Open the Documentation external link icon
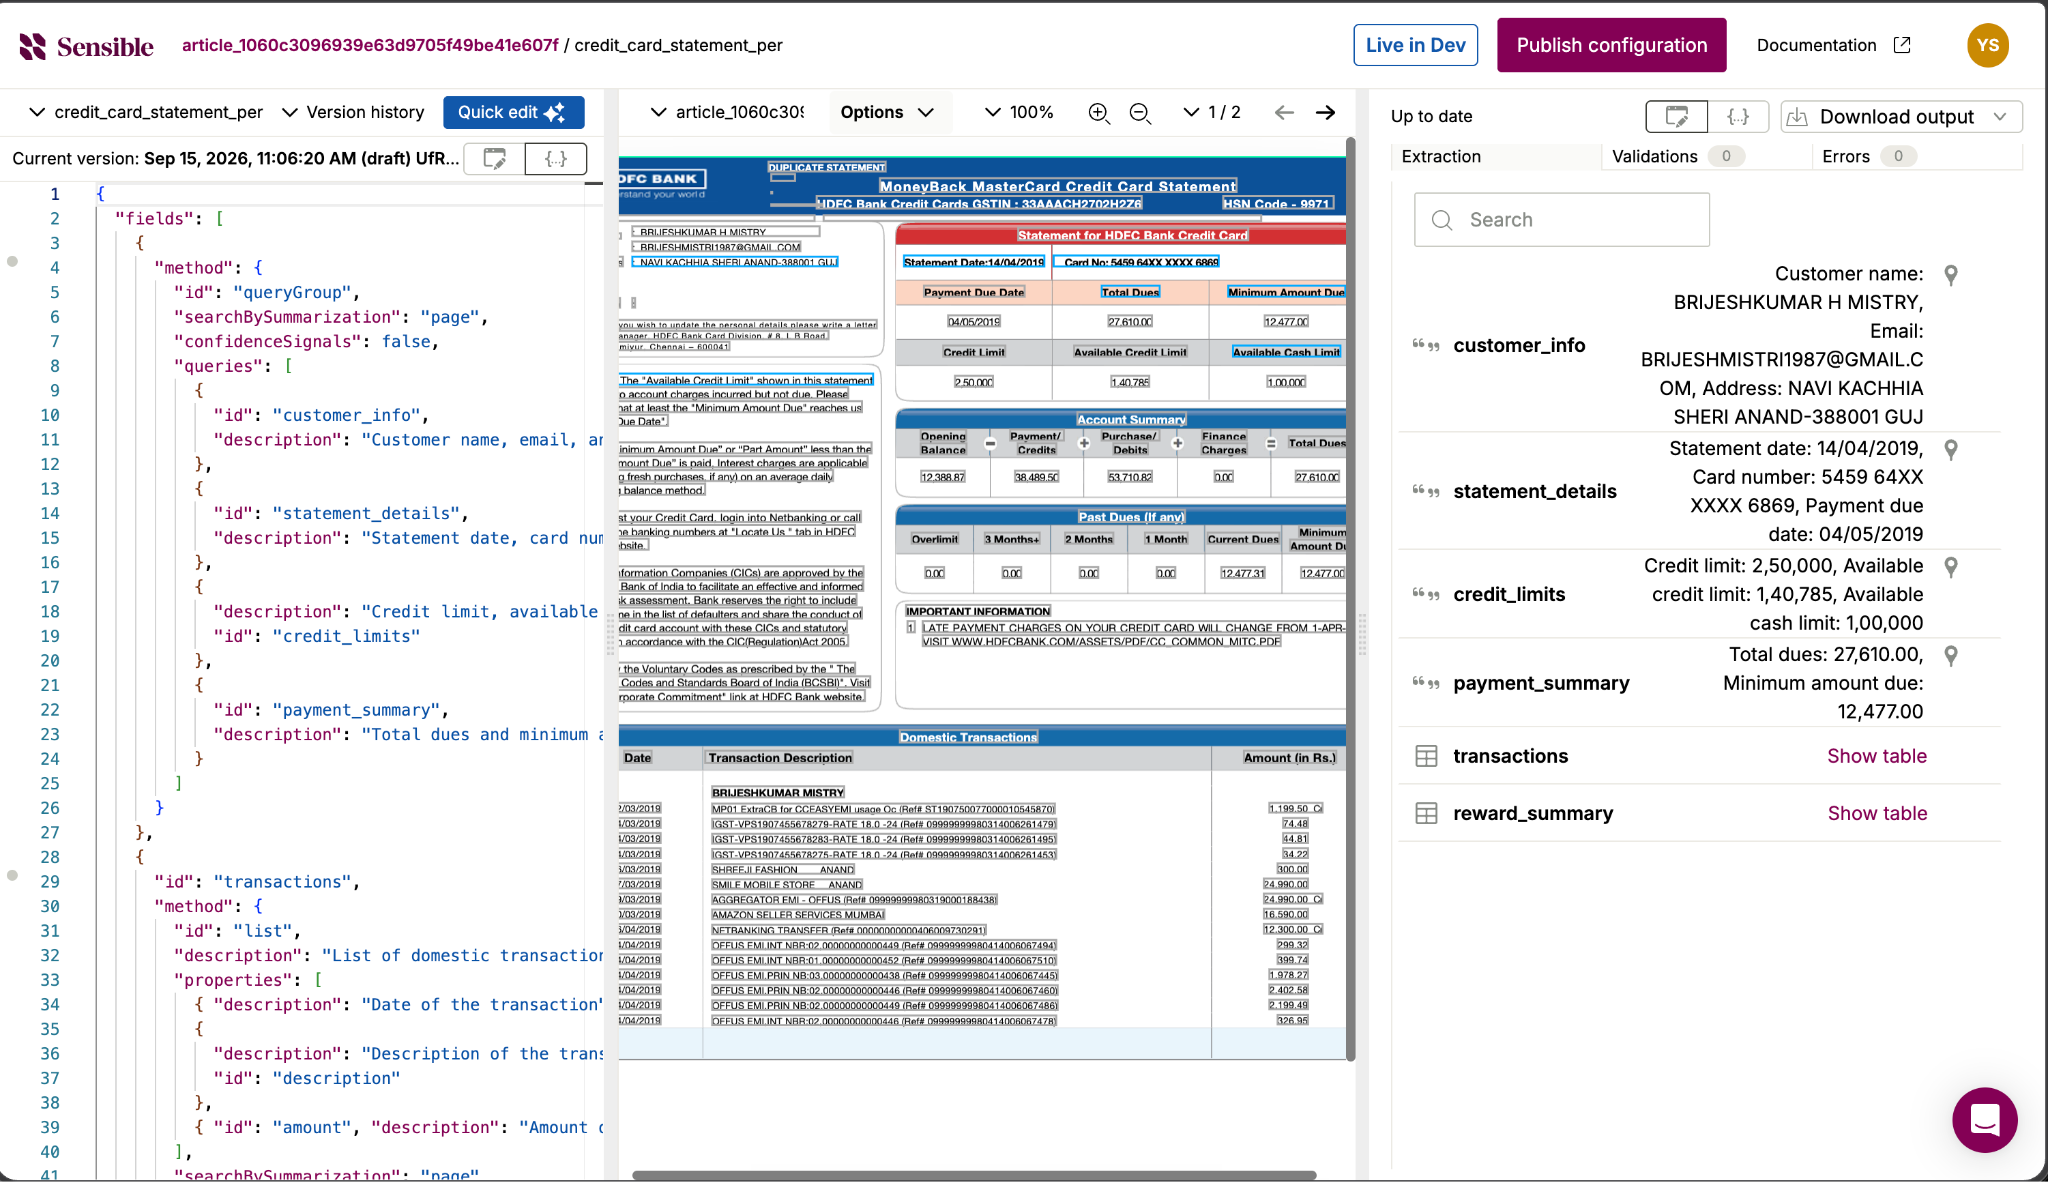This screenshot has height=1182, width=2048. pos(1902,45)
